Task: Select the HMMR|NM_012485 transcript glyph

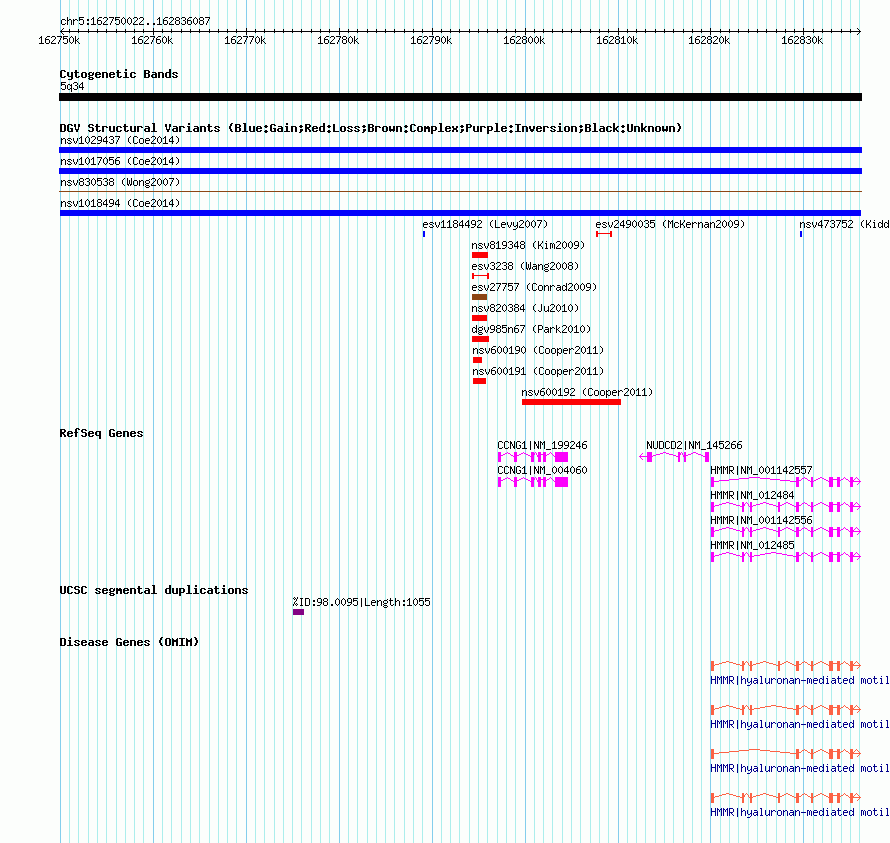Action: [786, 557]
